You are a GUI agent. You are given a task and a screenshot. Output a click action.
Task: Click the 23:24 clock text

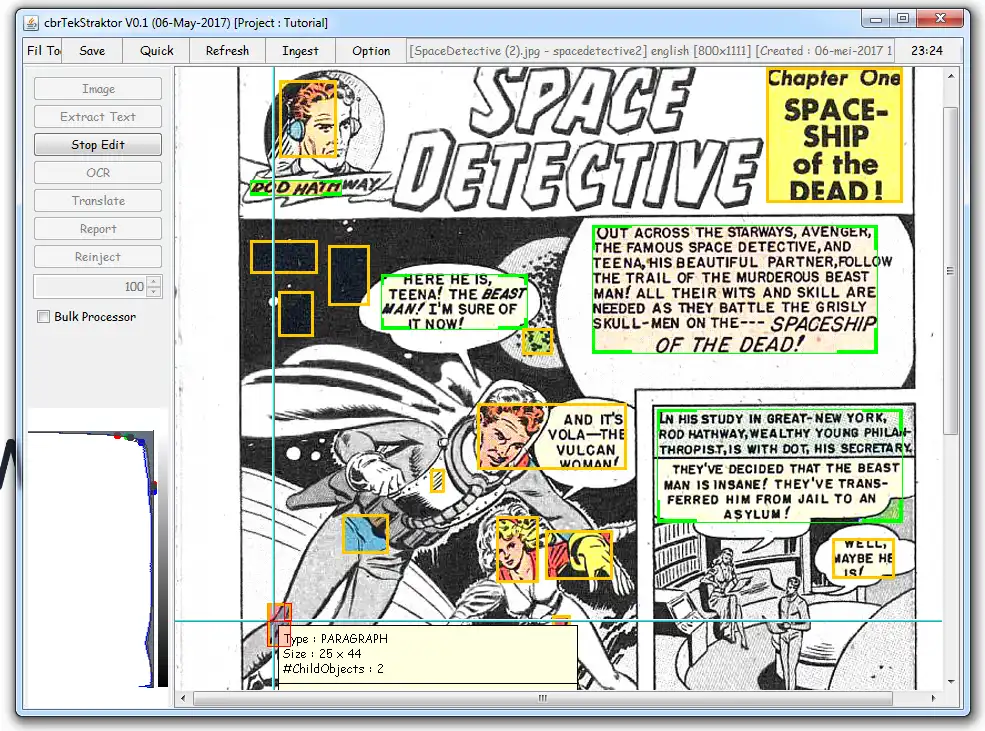click(x=927, y=51)
